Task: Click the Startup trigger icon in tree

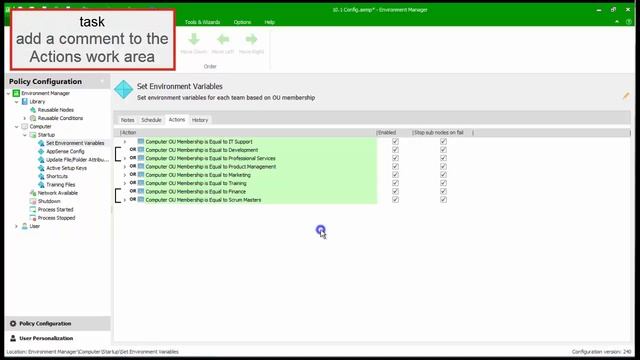Action: pos(33,135)
